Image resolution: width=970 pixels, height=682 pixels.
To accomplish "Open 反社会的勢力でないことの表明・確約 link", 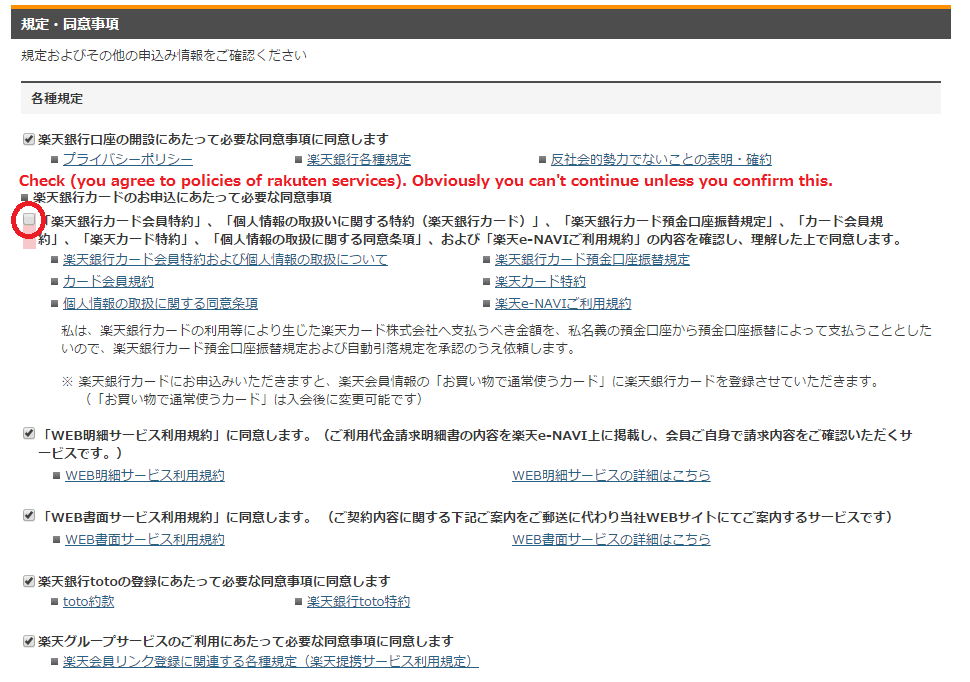I will tap(661, 160).
